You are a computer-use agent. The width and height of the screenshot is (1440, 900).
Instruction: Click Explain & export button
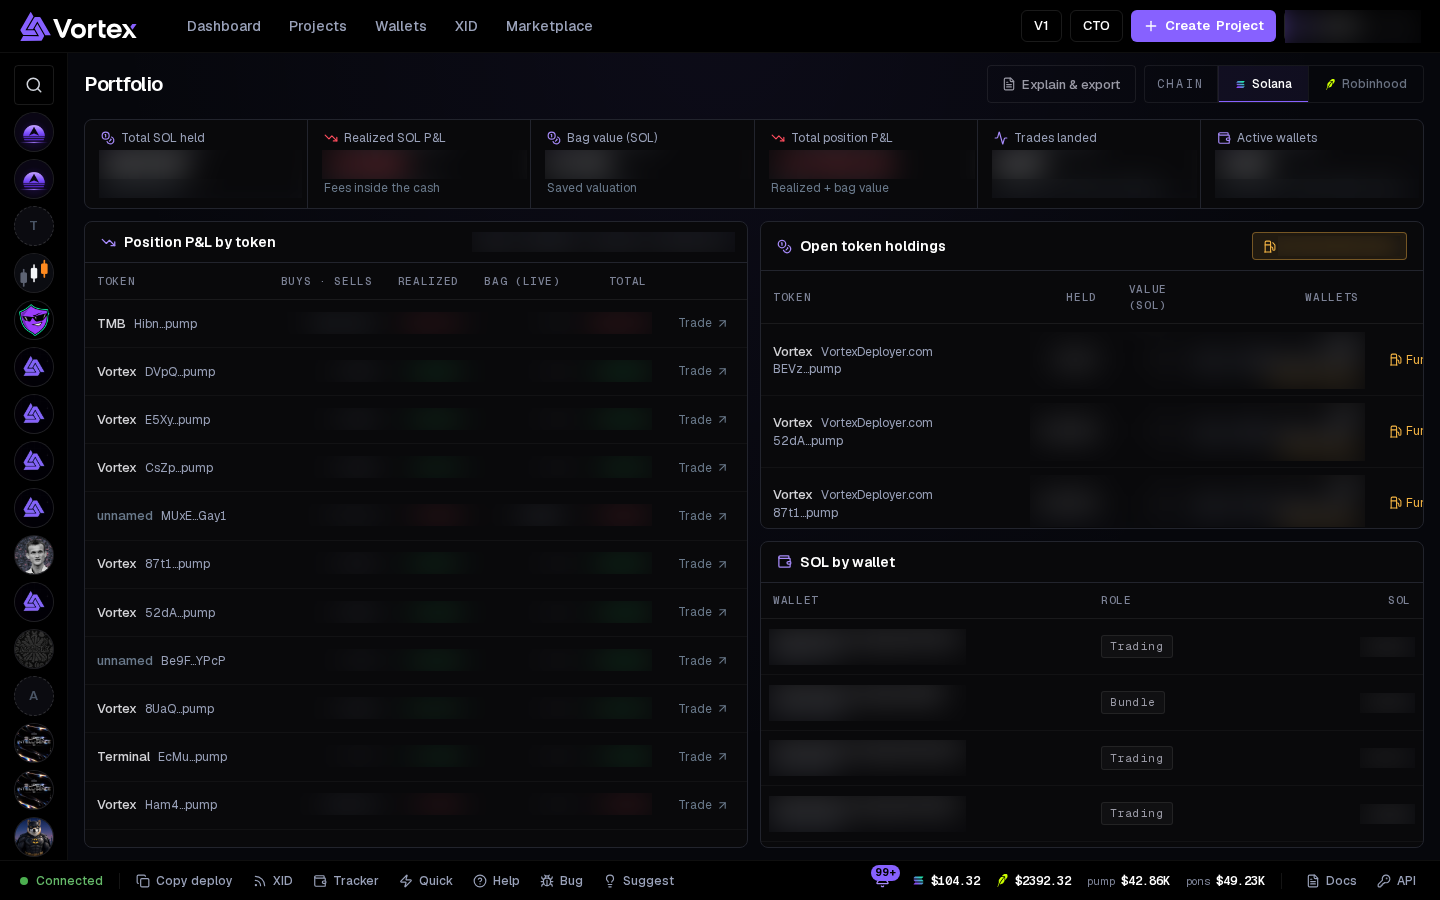(1061, 84)
